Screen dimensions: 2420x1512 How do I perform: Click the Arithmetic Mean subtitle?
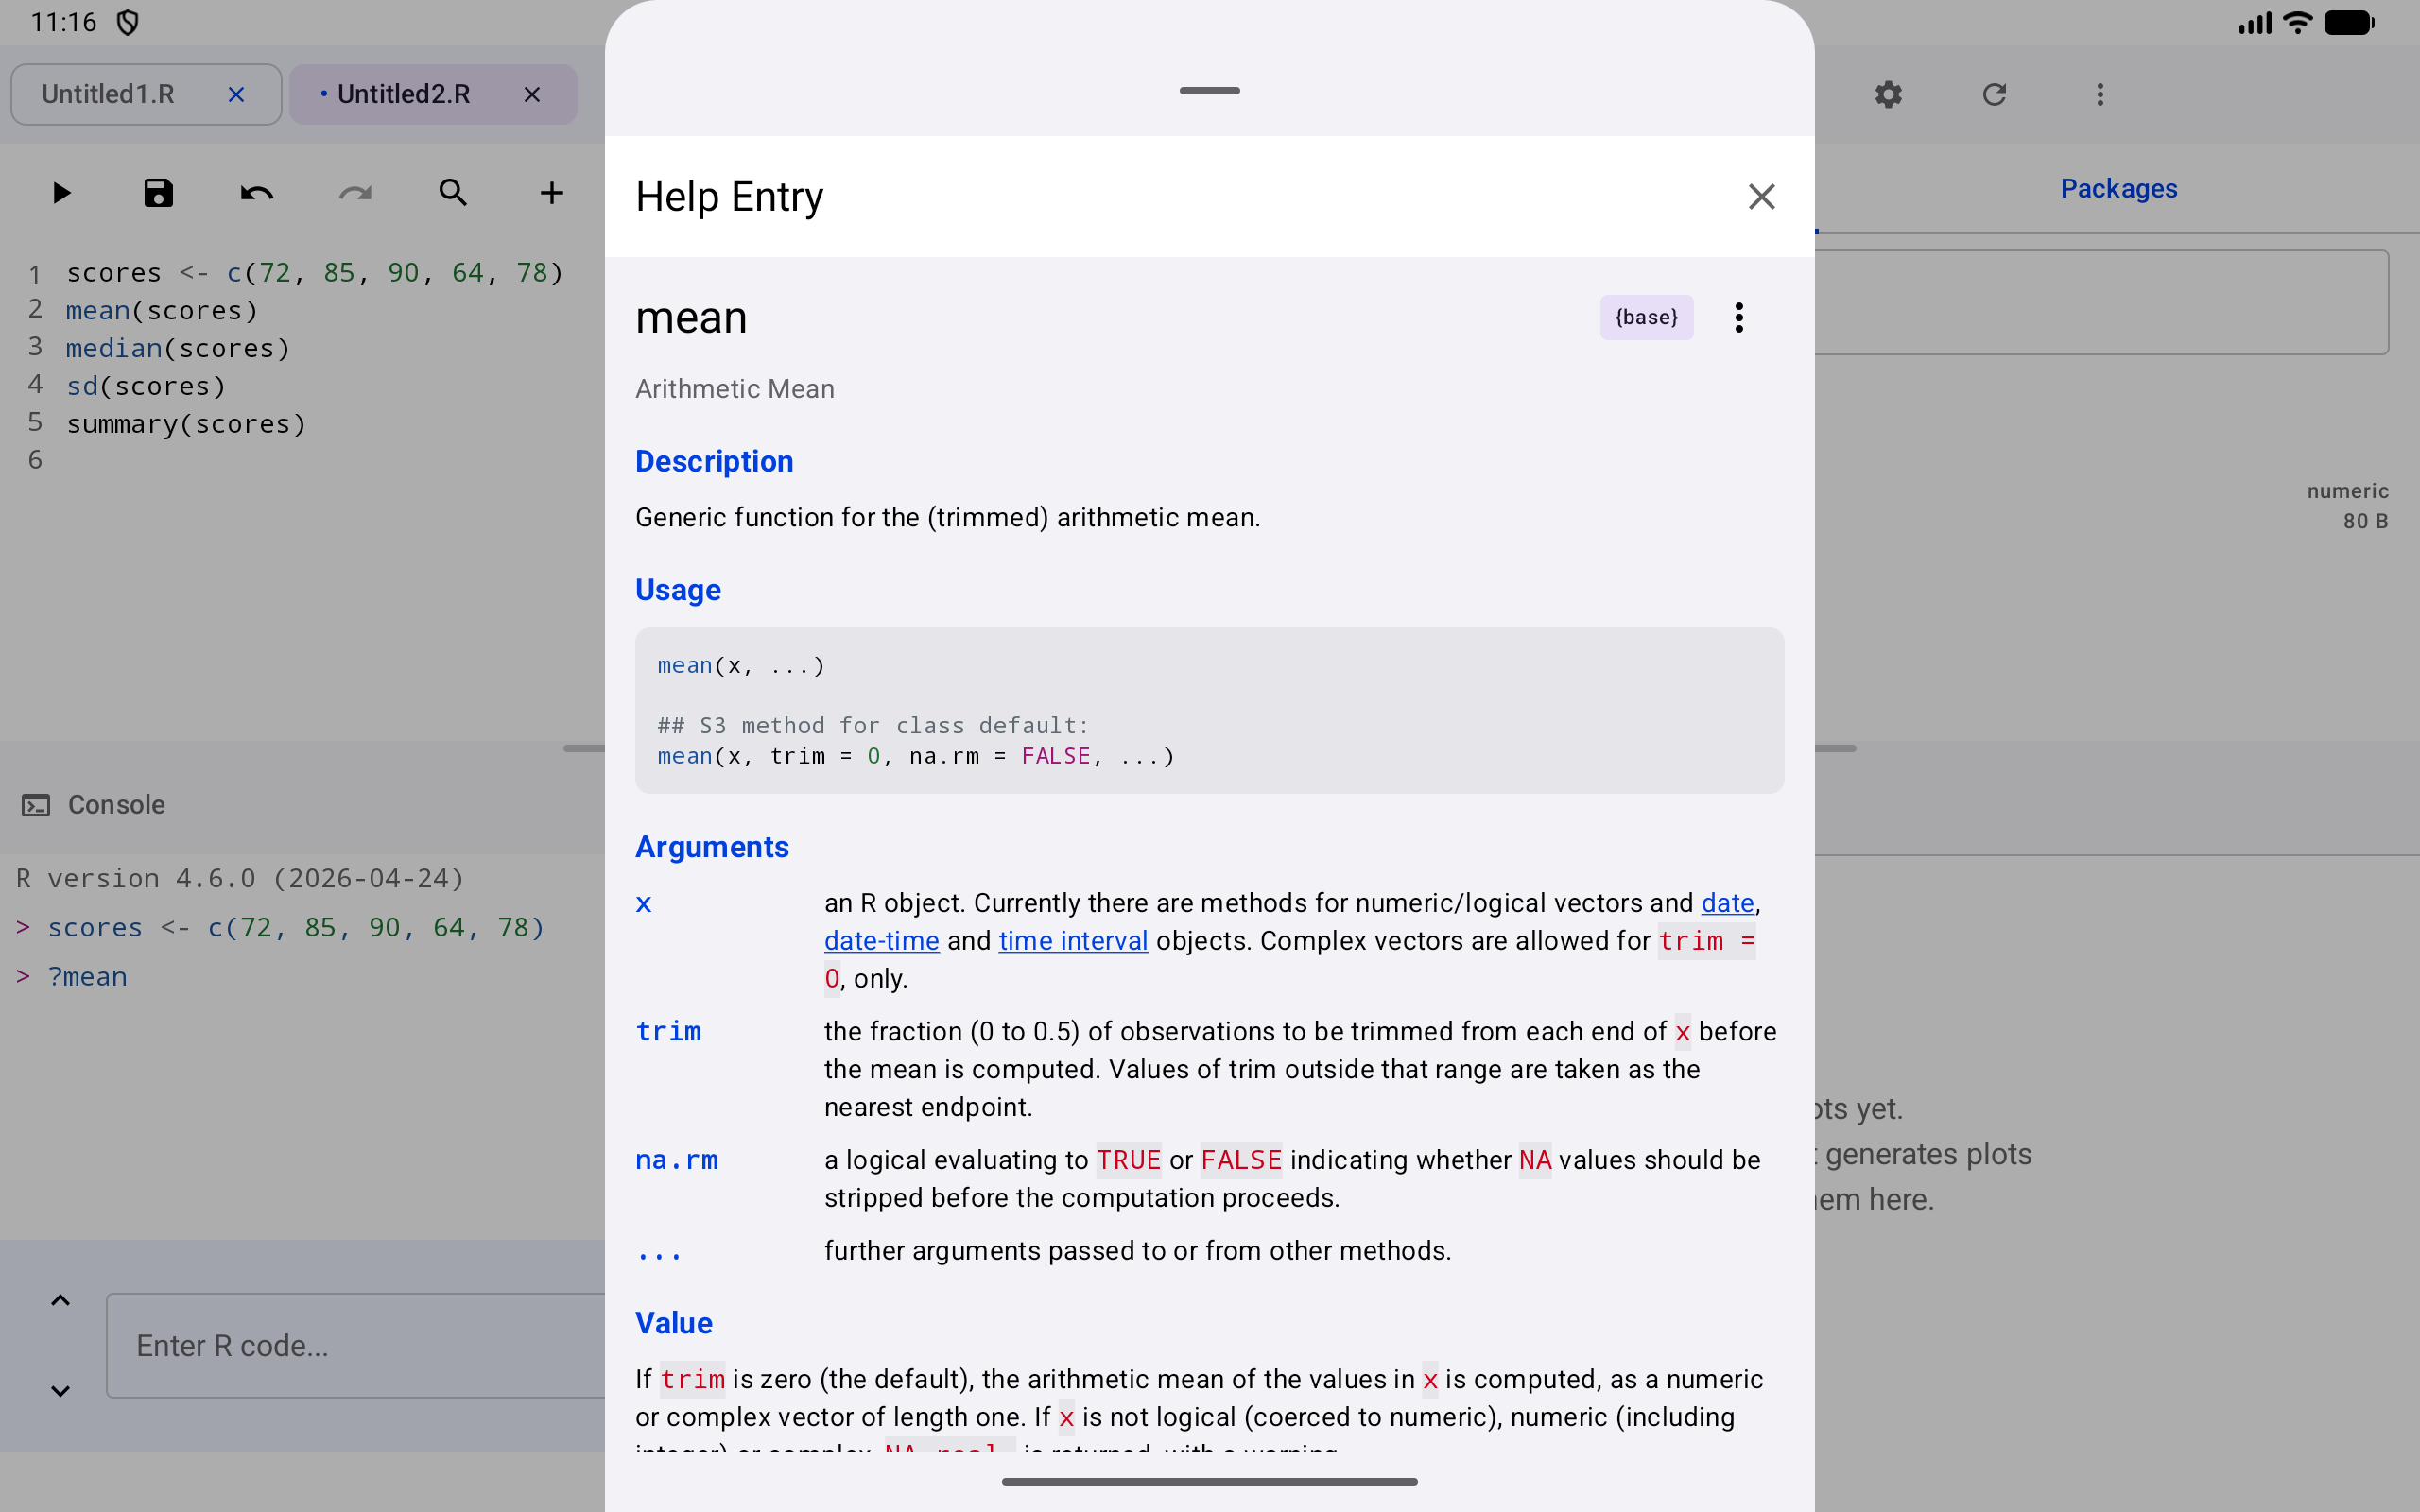(735, 389)
